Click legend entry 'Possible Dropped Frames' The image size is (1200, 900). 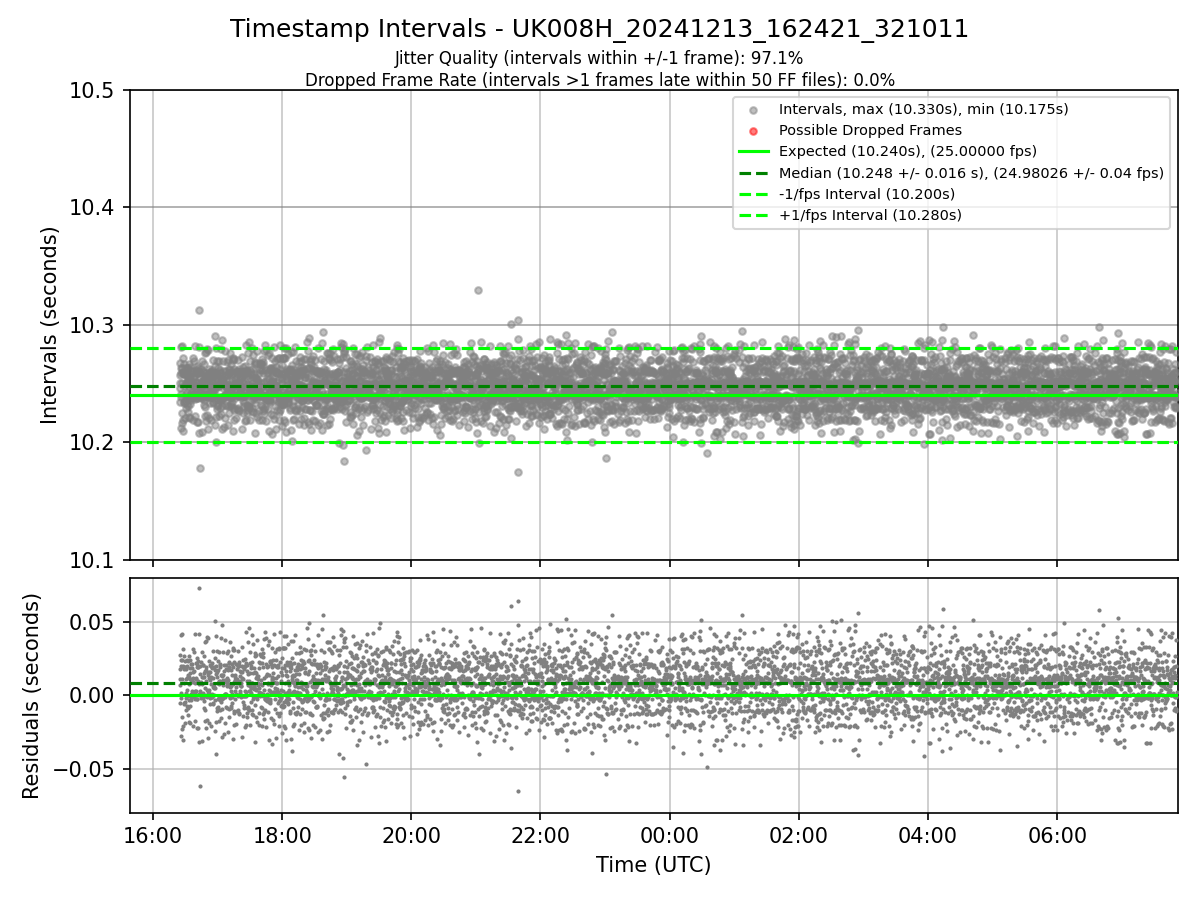[870, 130]
